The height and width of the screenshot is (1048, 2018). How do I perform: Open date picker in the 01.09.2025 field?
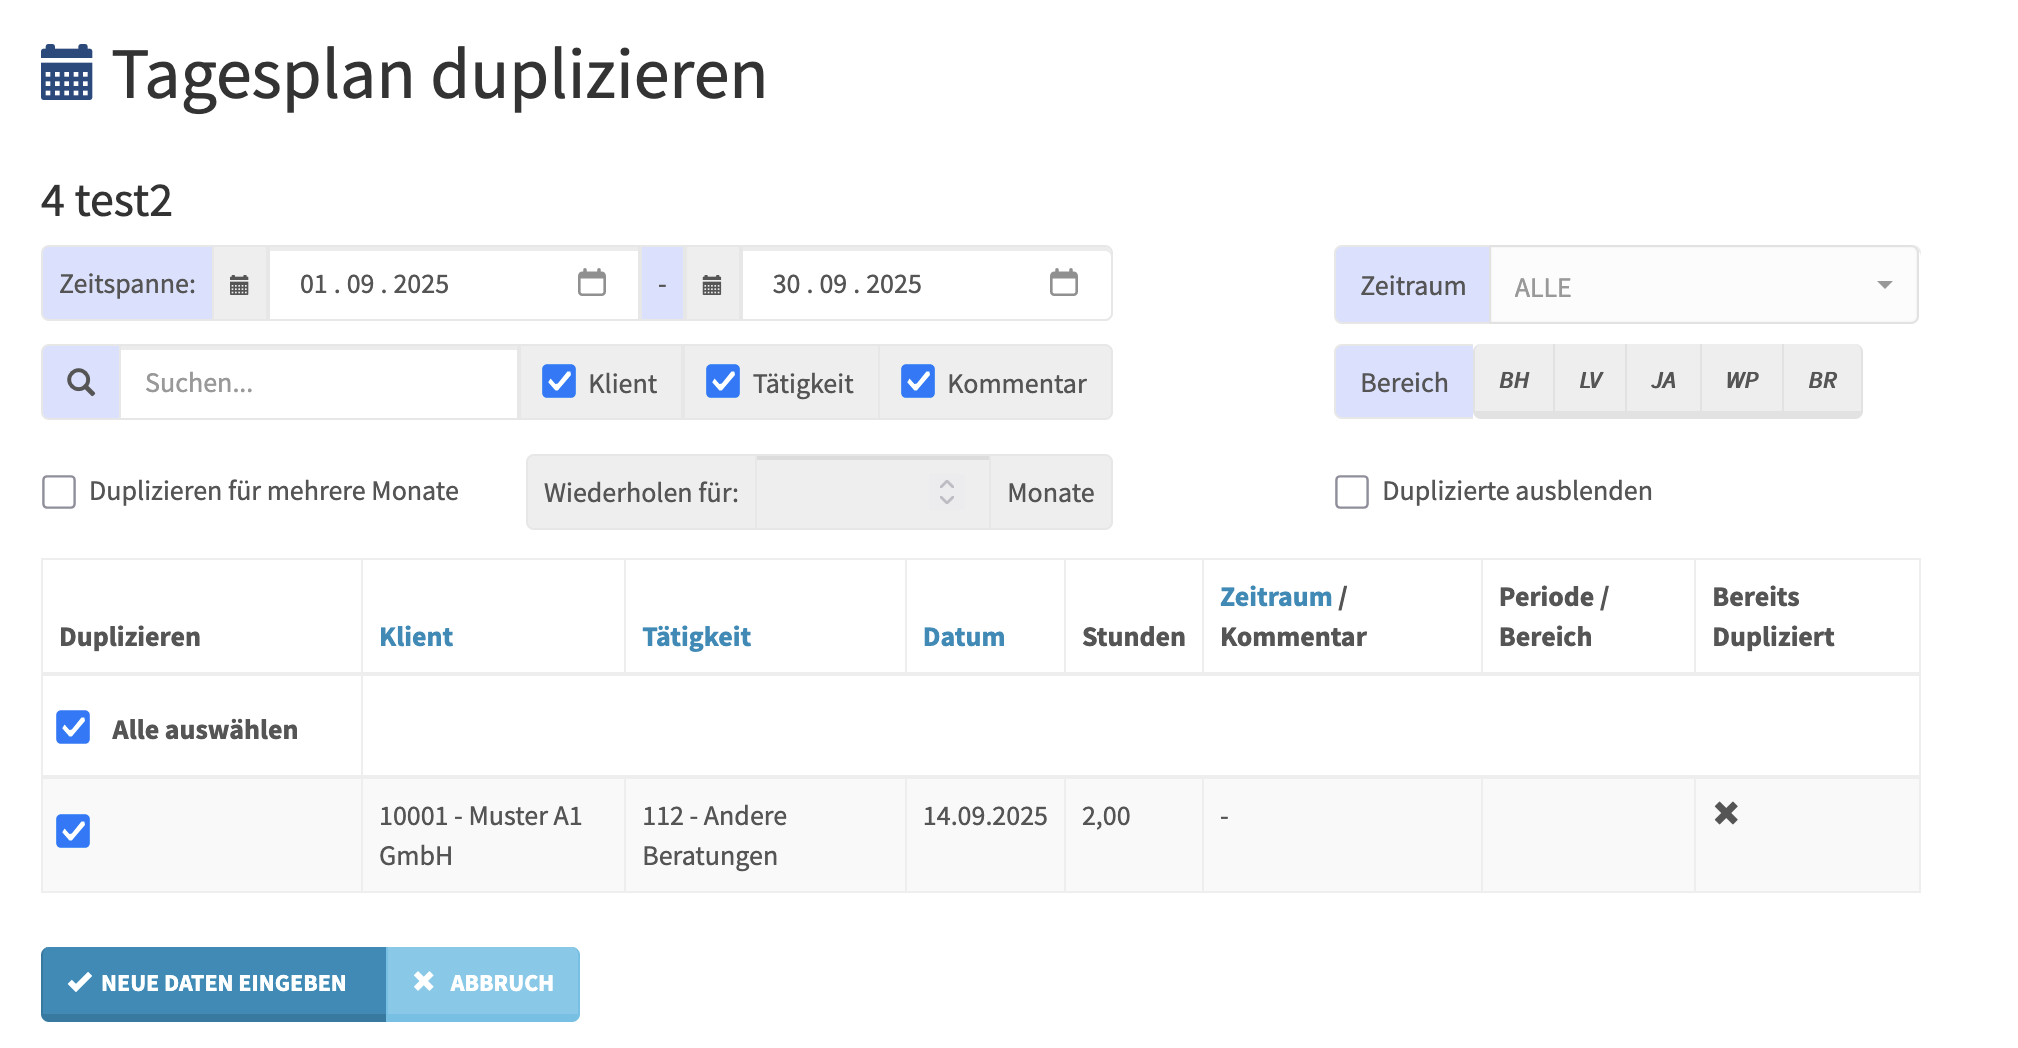[591, 283]
